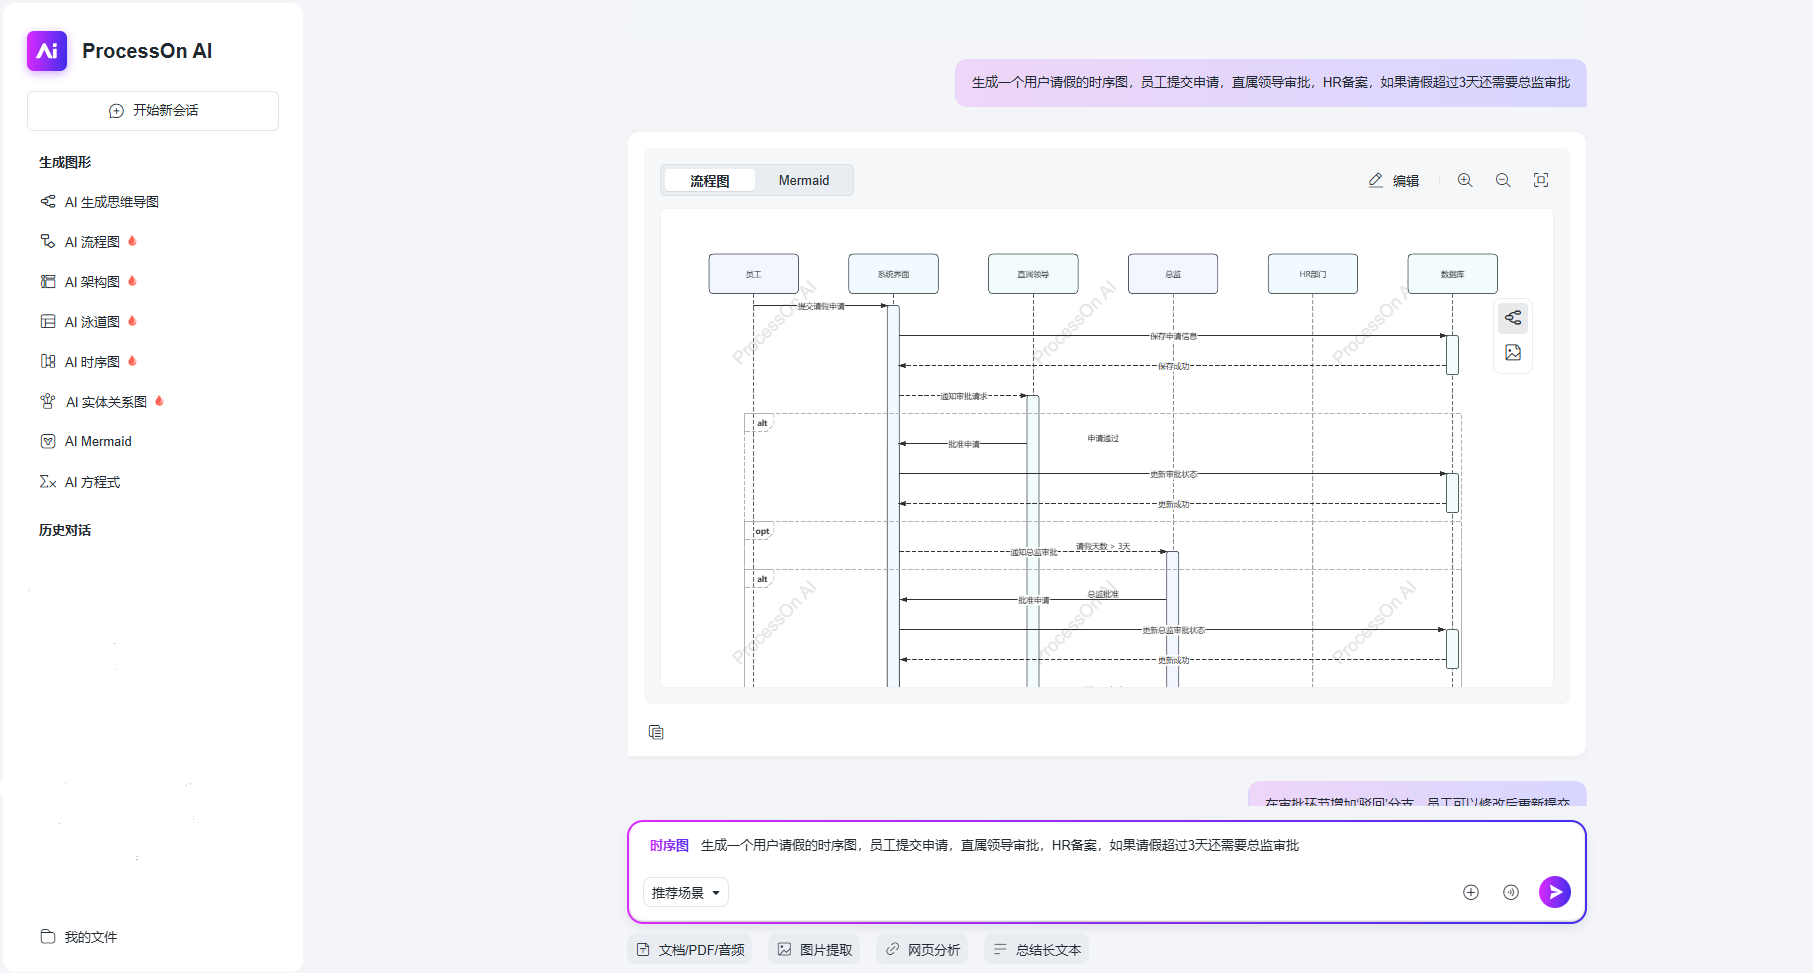This screenshot has height=973, width=1813.
Task: Click the 编辑 edit button
Action: (x=1394, y=180)
